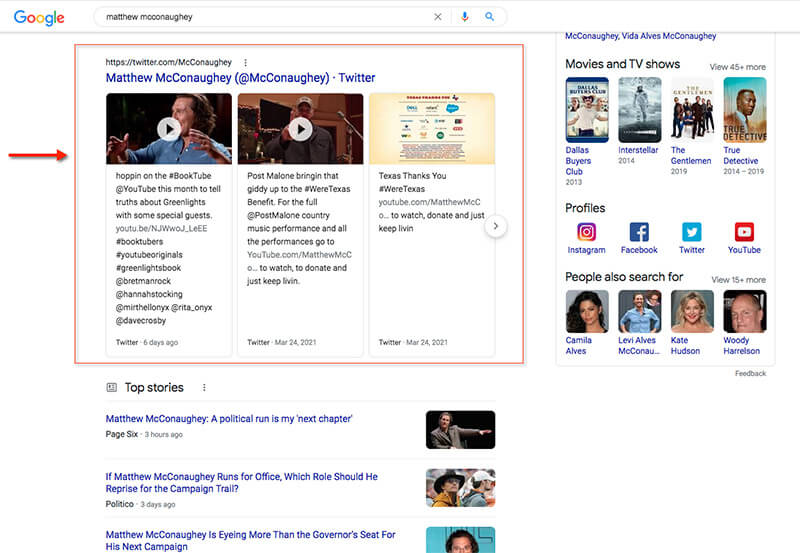
Task: Click Feedback under the knowledge panel
Action: (750, 373)
